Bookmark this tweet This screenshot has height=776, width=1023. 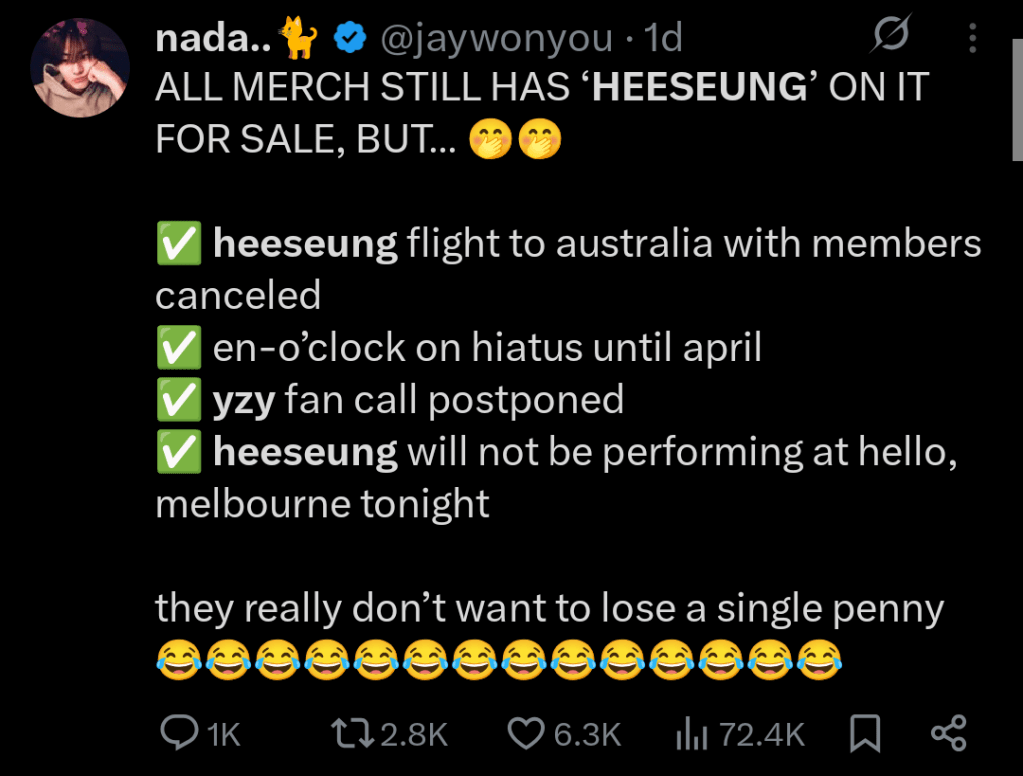coord(864,735)
